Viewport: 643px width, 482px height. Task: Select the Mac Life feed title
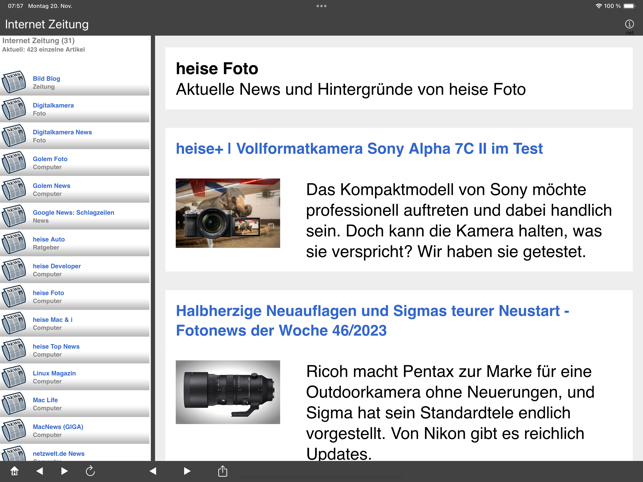[45, 400]
